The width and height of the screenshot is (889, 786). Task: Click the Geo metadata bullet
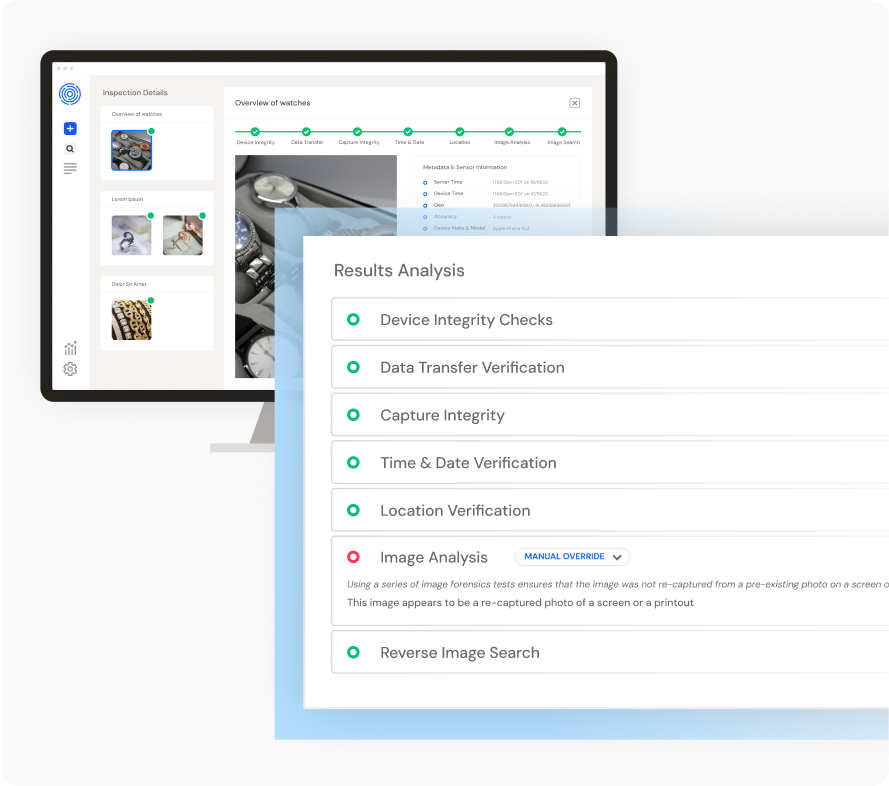(425, 205)
